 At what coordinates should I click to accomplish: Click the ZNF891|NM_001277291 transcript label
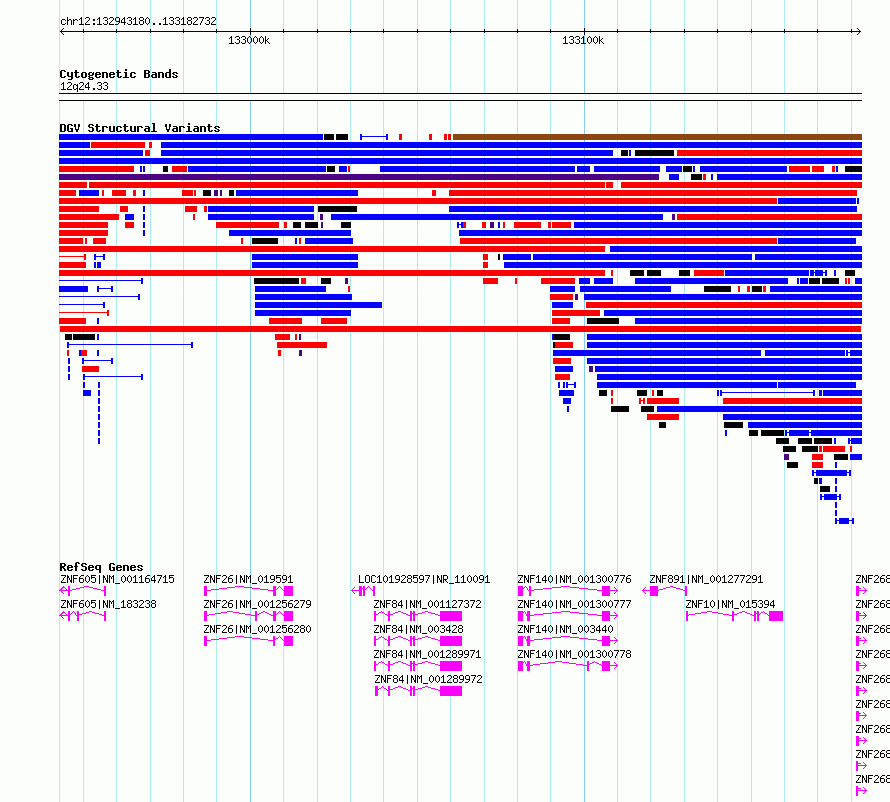pyautogui.click(x=706, y=579)
